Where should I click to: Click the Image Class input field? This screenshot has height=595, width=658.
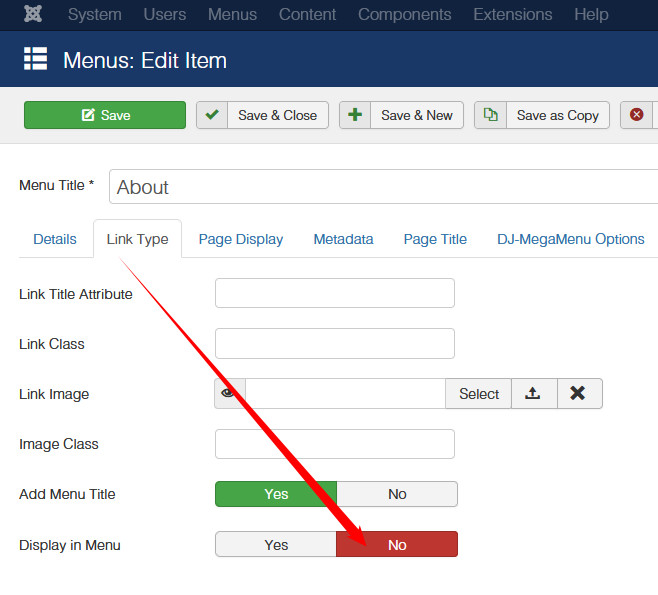point(335,444)
